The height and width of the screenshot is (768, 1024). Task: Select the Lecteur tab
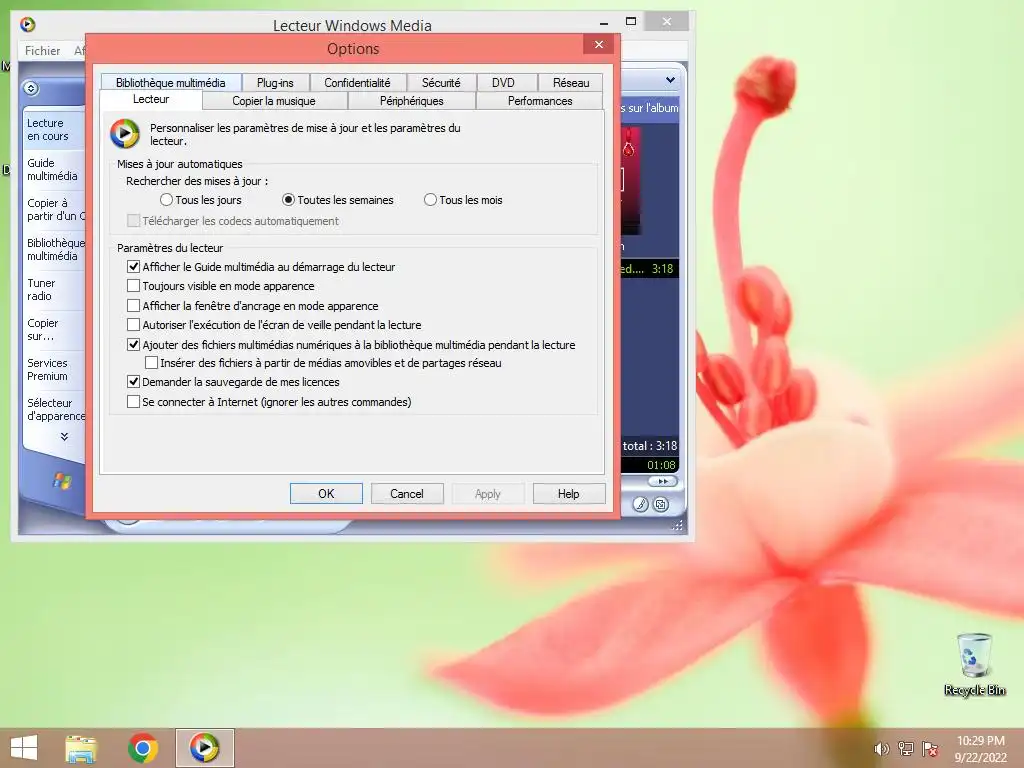[151, 99]
